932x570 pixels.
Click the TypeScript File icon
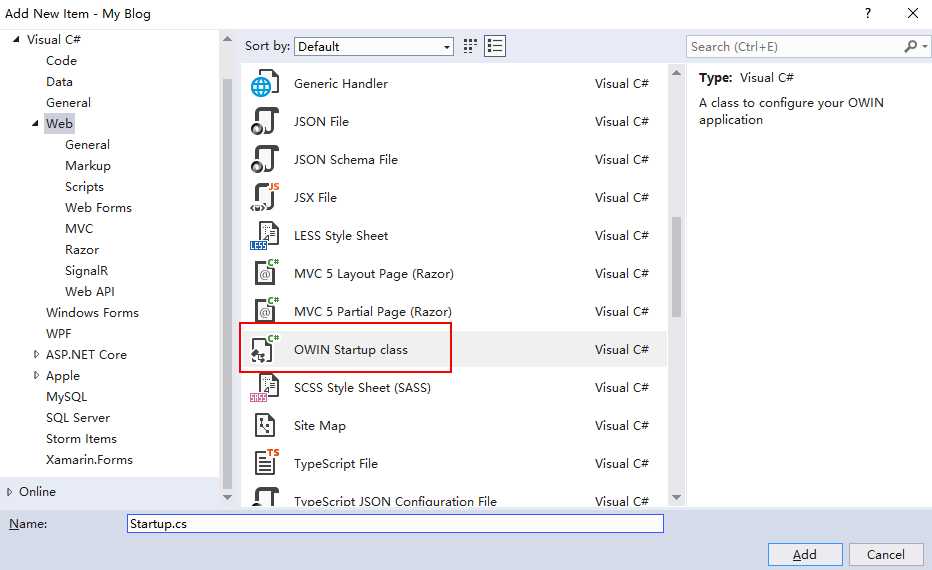click(x=265, y=464)
